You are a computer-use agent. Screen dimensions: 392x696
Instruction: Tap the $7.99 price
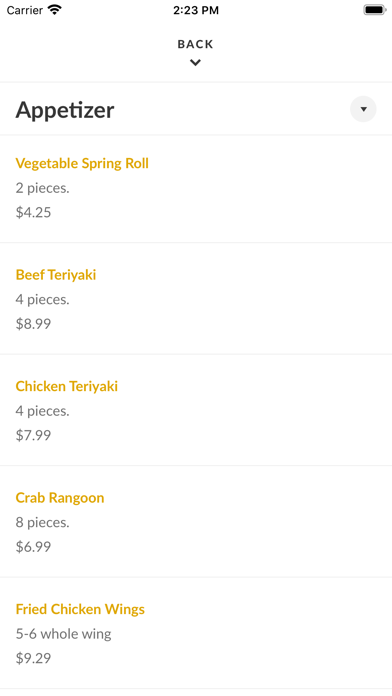pyautogui.click(x=33, y=435)
